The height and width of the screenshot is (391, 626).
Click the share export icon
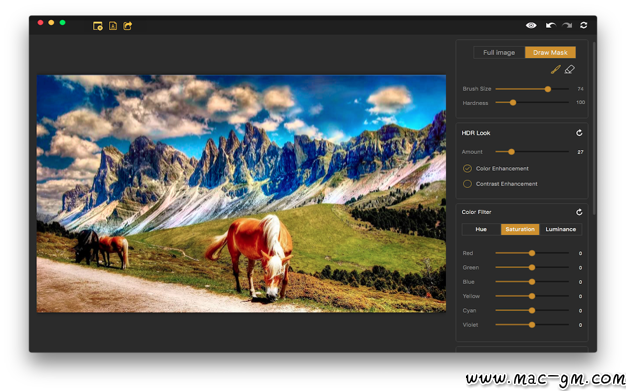[128, 26]
